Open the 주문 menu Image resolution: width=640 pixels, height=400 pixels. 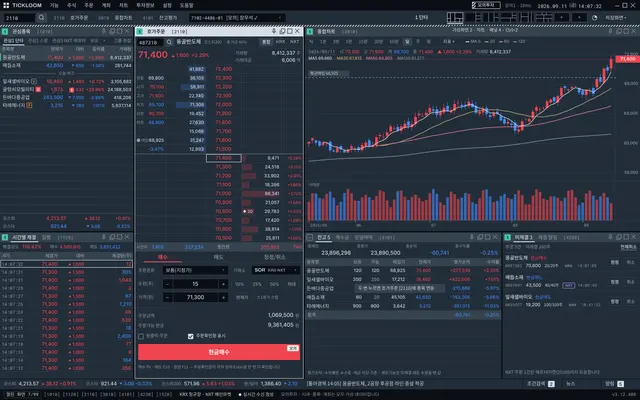pyautogui.click(x=89, y=5)
